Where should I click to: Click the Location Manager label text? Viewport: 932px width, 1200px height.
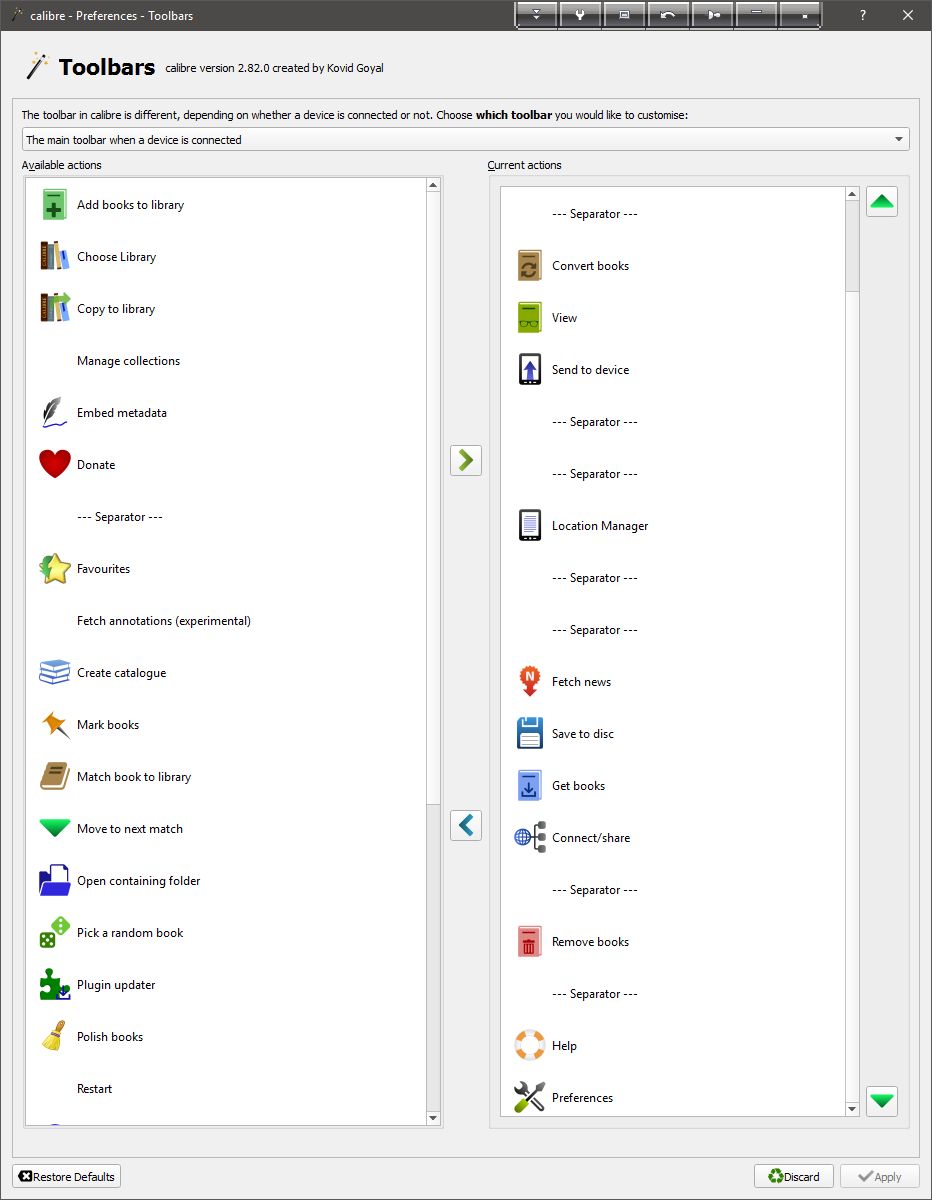click(600, 526)
